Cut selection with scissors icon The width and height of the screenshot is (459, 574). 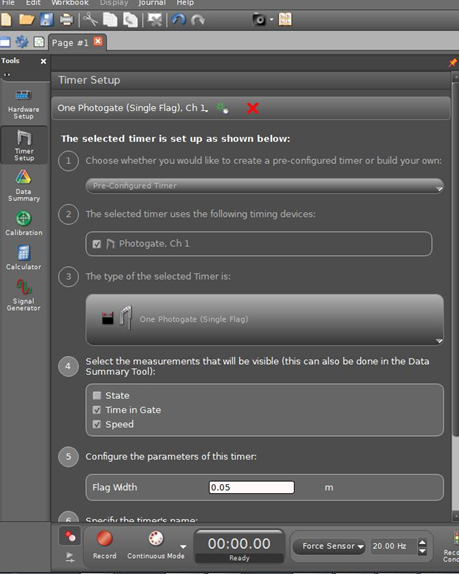click(x=90, y=19)
